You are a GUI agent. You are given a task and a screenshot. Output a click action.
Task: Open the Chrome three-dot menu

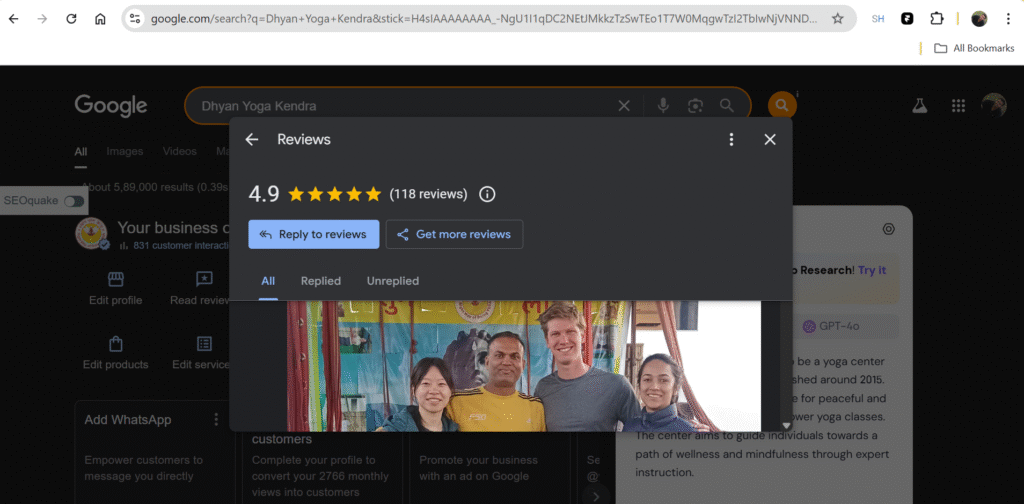(1008, 19)
